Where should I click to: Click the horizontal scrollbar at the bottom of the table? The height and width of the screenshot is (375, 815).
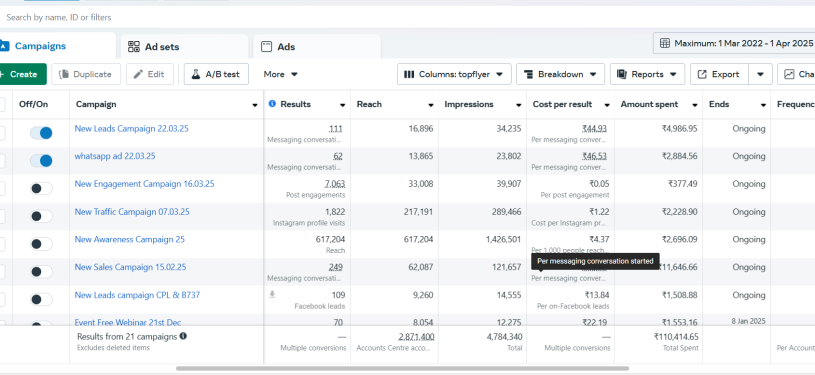coord(402,368)
